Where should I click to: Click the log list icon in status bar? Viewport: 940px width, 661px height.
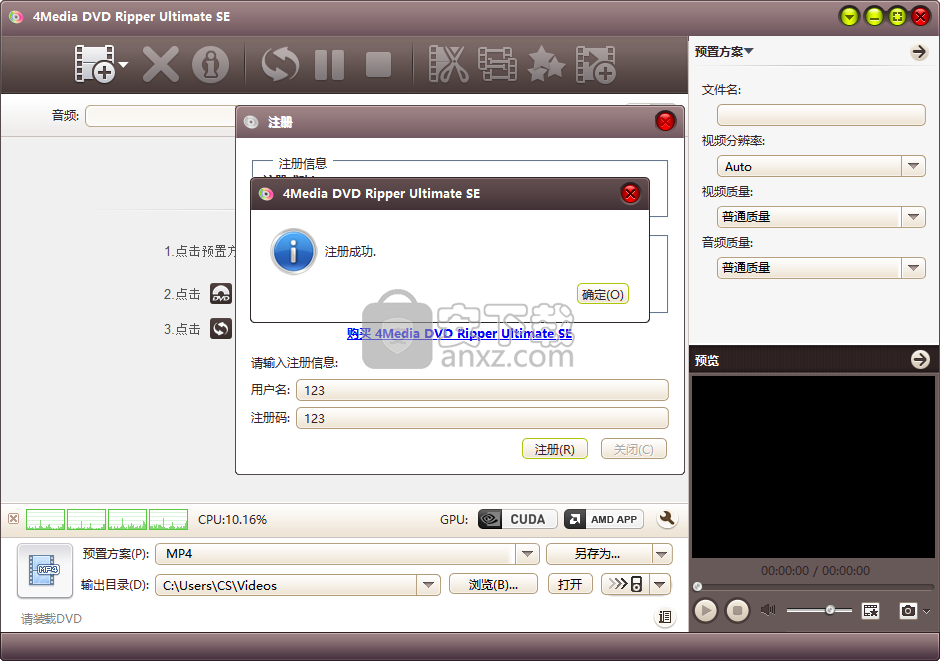(664, 617)
